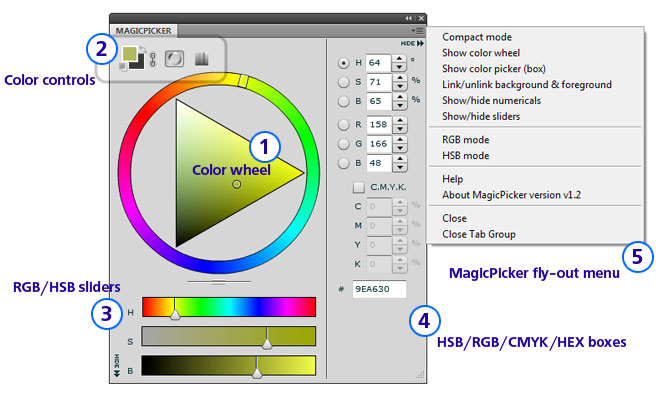Click the B brightness slider handle

257,372
